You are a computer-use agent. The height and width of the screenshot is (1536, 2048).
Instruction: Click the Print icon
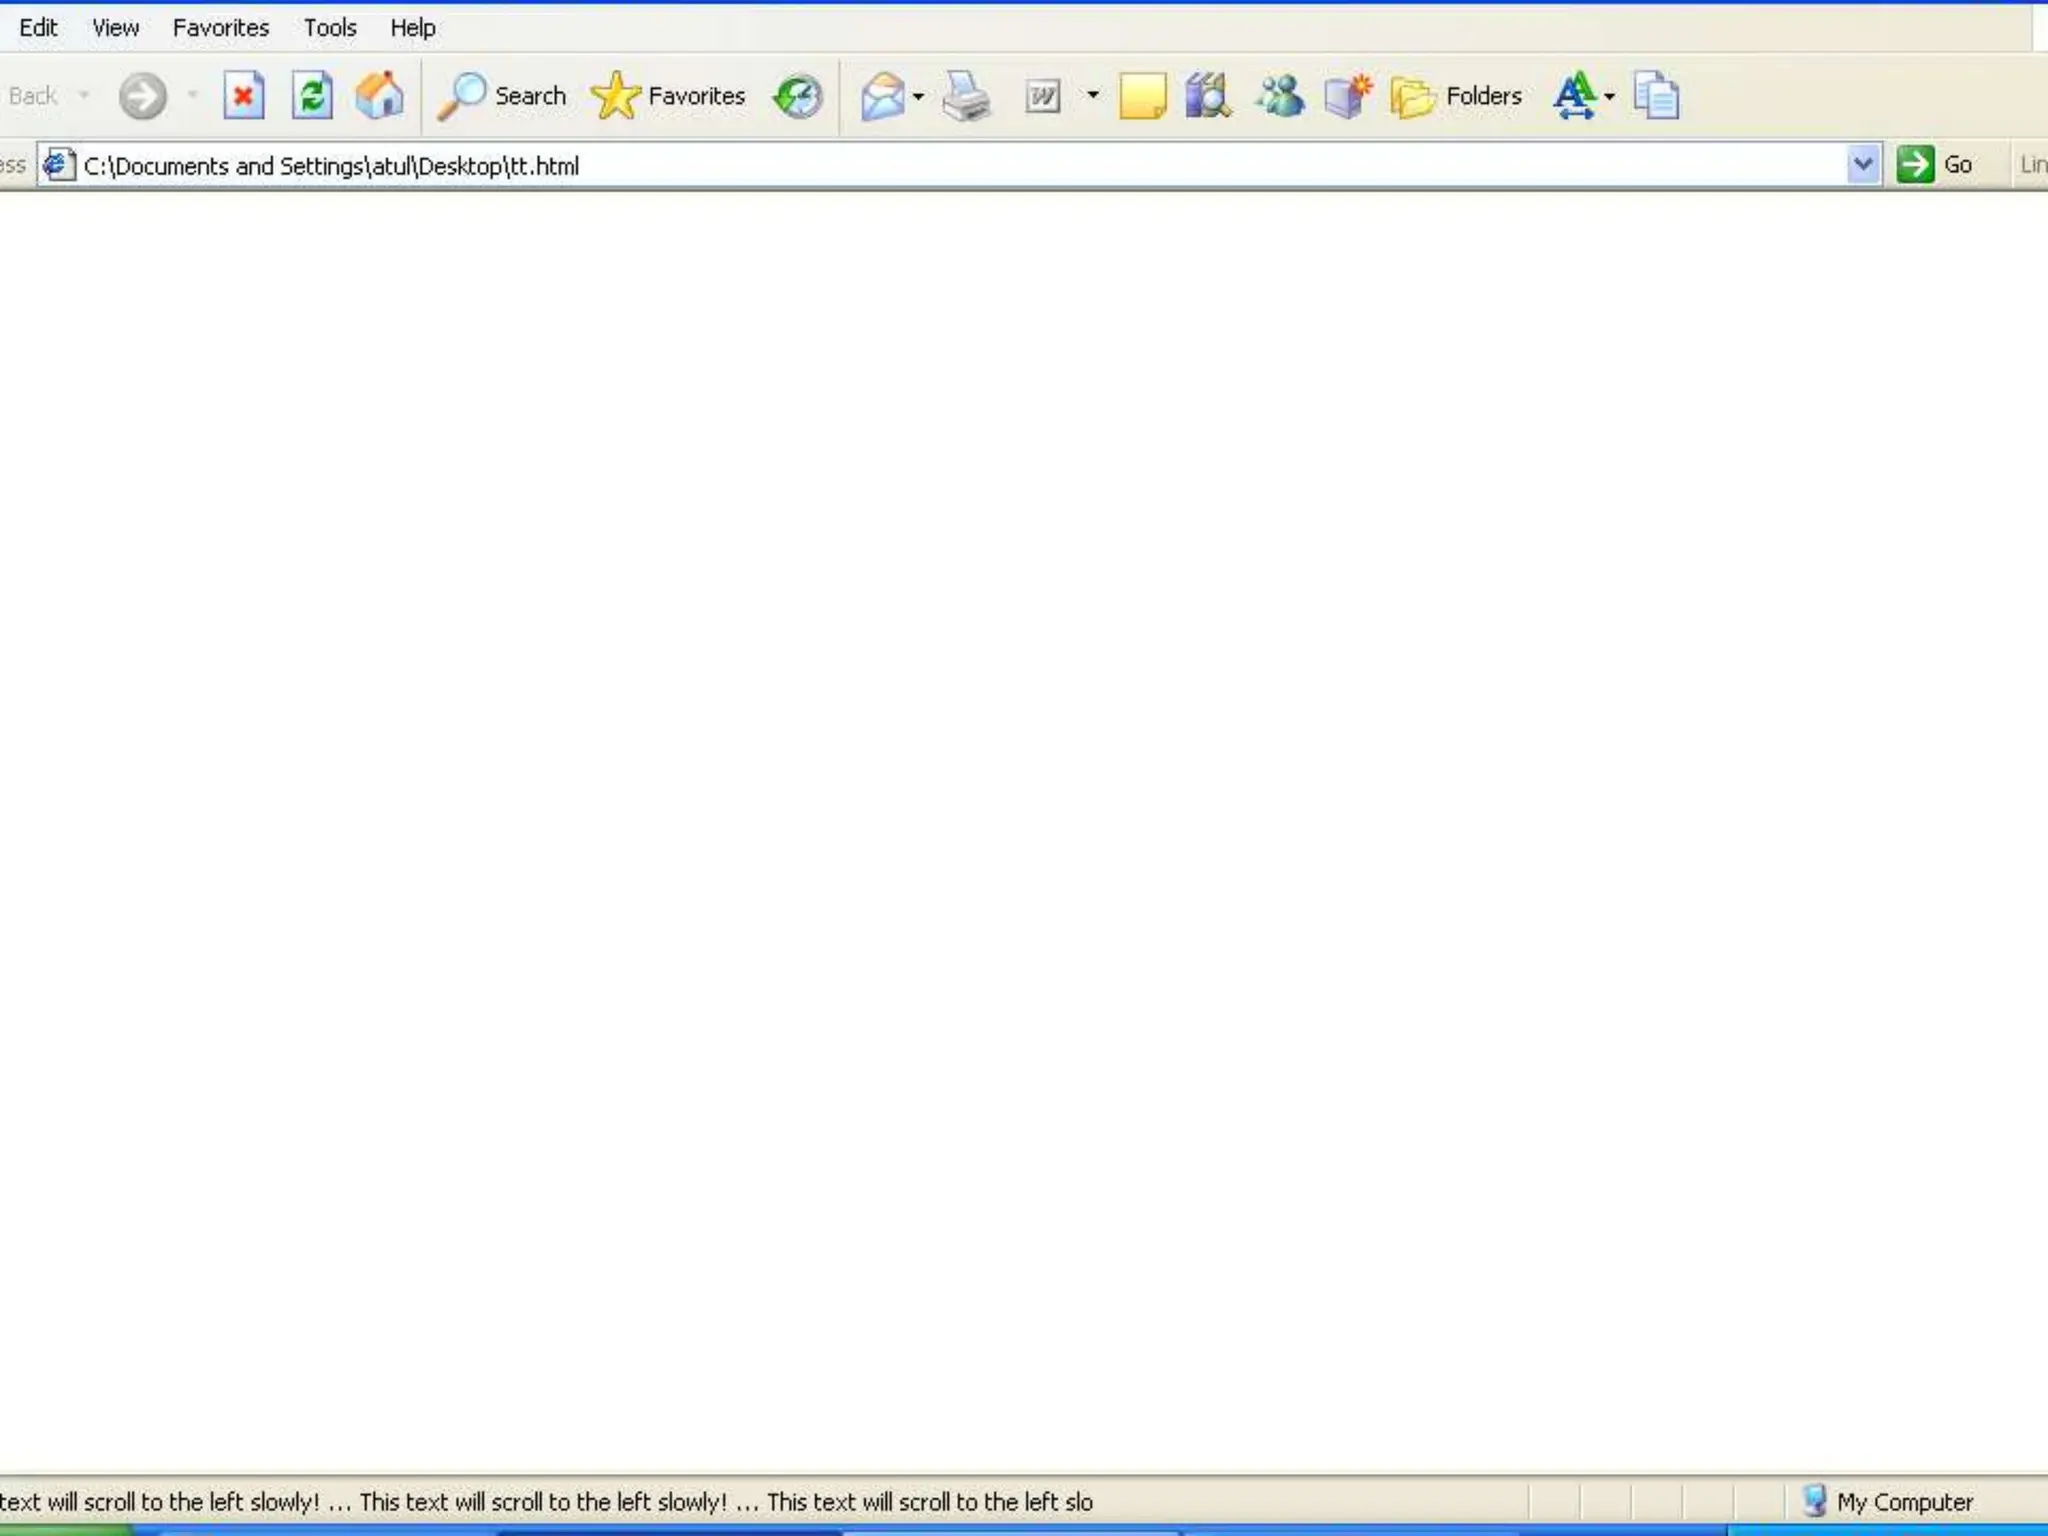click(x=966, y=97)
